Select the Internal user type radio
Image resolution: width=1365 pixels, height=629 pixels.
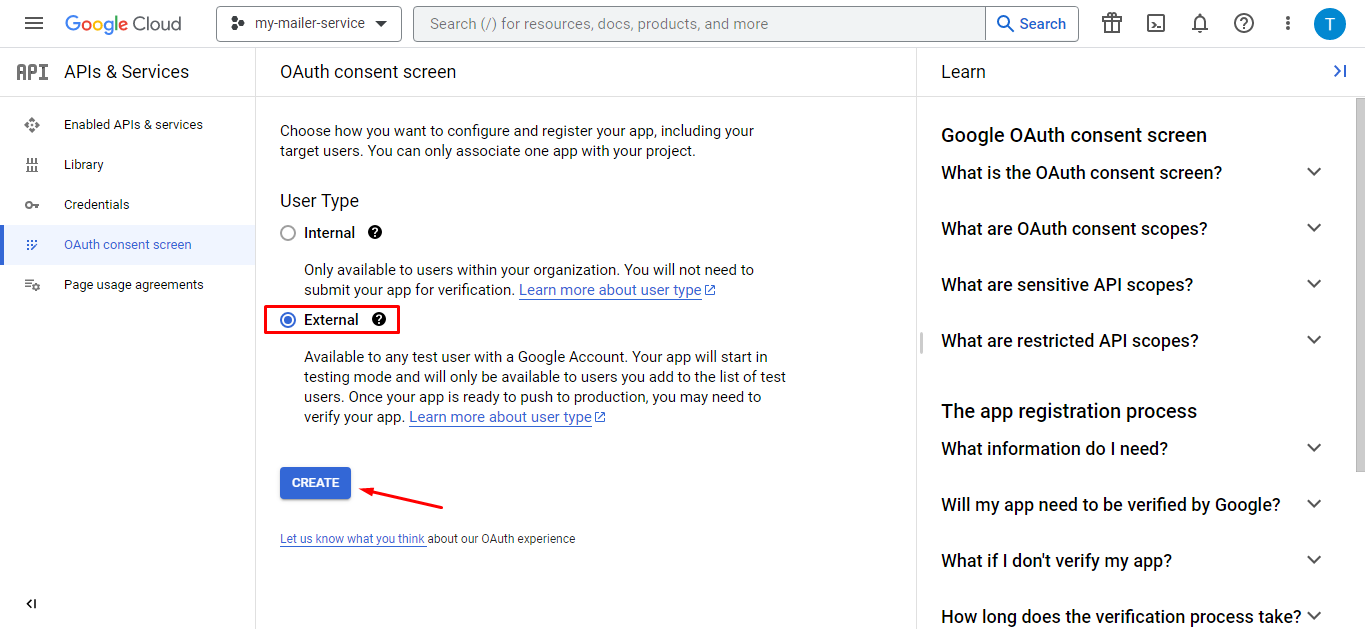point(288,232)
